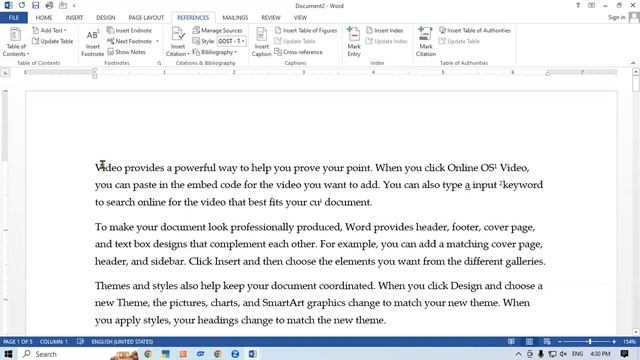Switch to the VIEW tab
The image size is (640, 360).
[x=300, y=18]
